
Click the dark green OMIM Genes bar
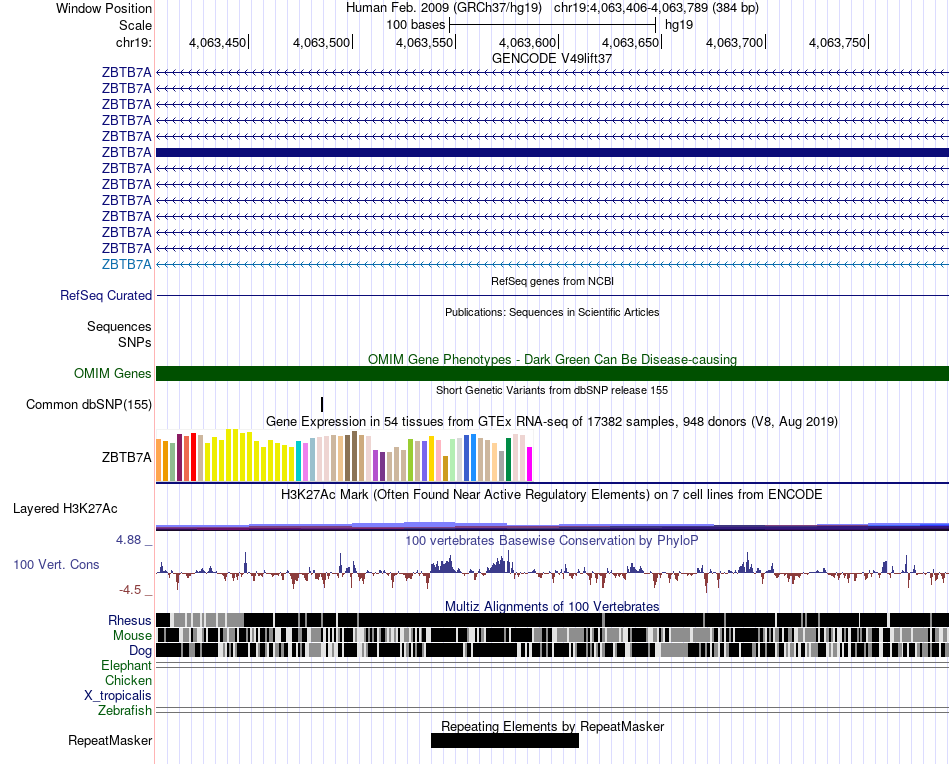pyautogui.click(x=553, y=374)
